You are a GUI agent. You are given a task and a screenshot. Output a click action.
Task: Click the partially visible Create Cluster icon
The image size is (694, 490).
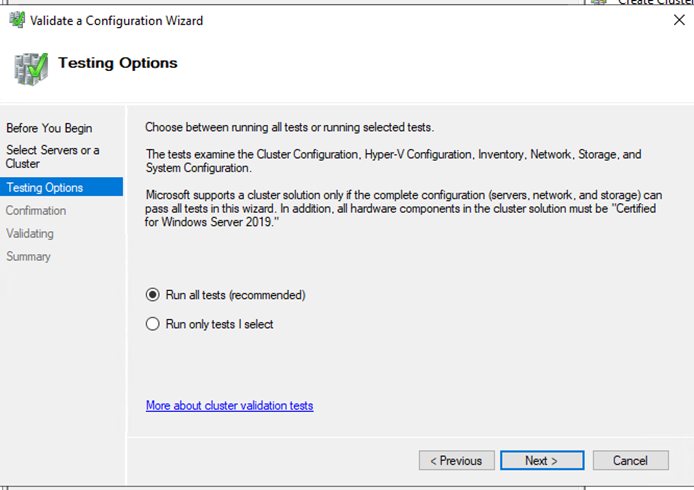coord(599,3)
